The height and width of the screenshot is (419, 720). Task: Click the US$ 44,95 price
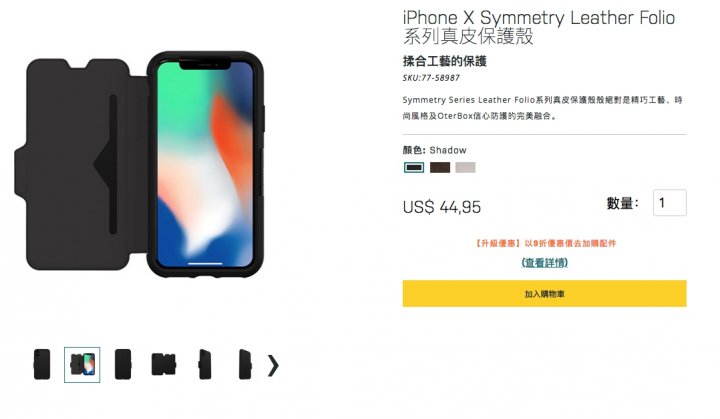(x=442, y=207)
